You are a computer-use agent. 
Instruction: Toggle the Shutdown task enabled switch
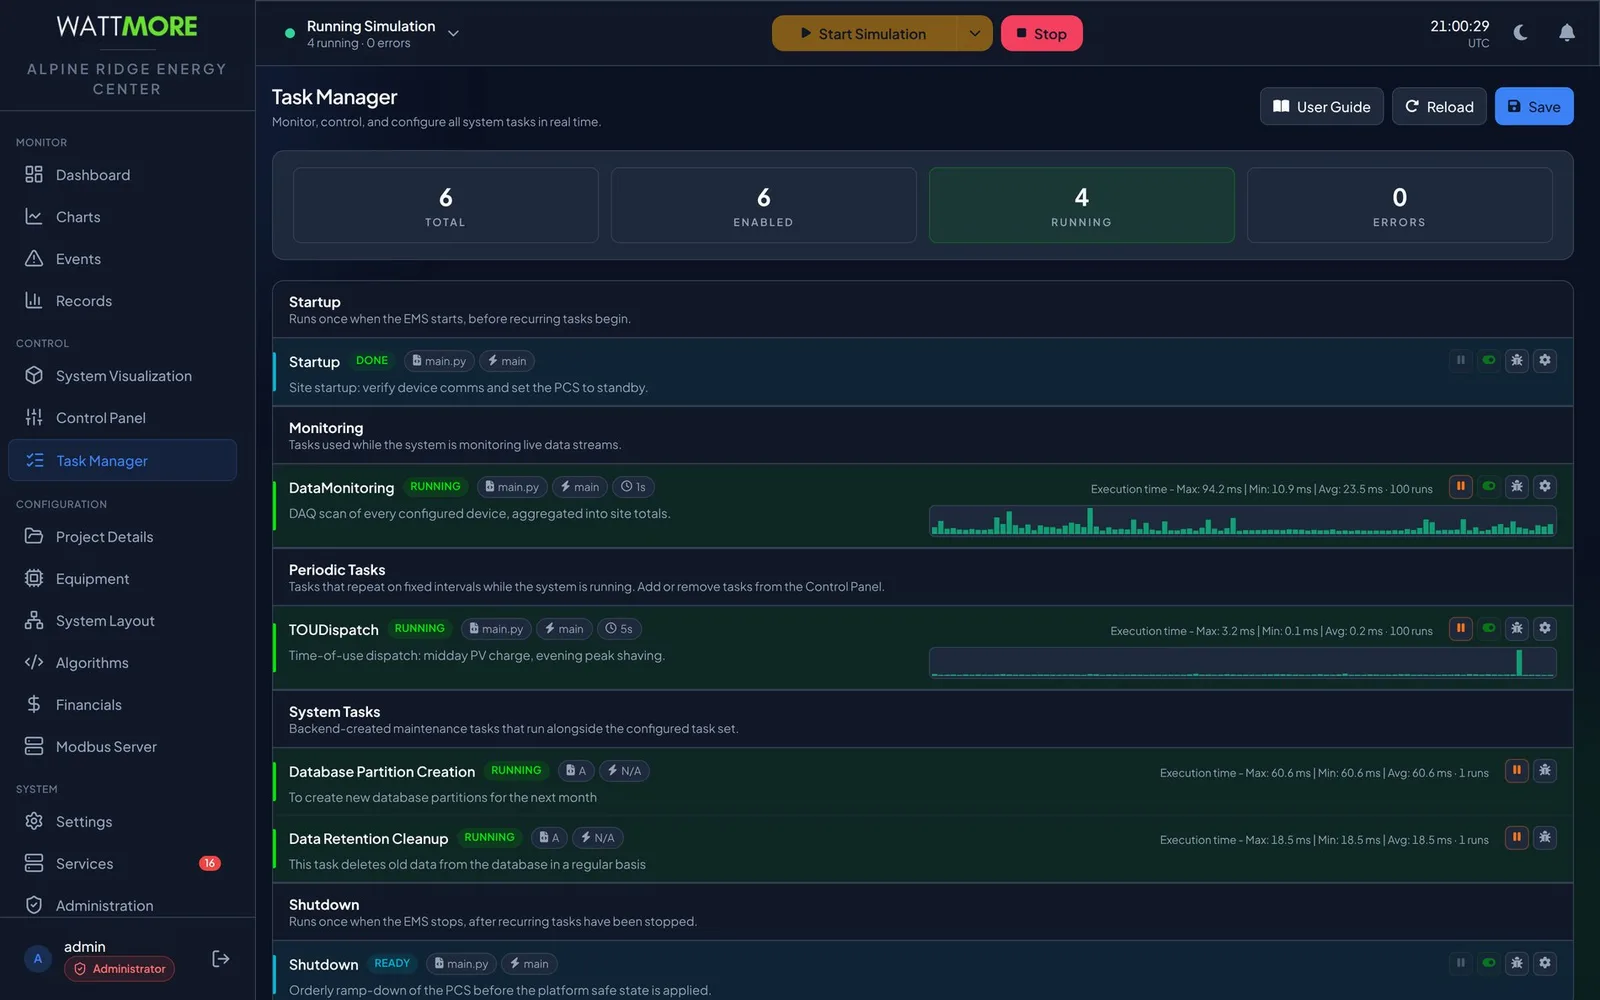point(1488,964)
